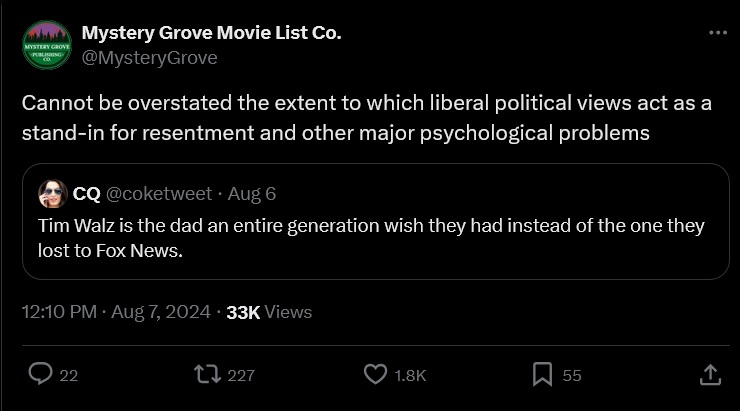740x411 pixels.
Task: Open the three-dot more options menu
Action: click(717, 33)
